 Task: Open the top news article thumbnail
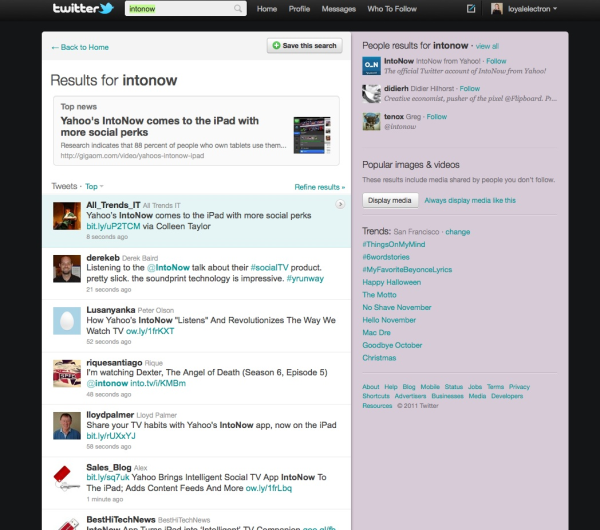311,134
